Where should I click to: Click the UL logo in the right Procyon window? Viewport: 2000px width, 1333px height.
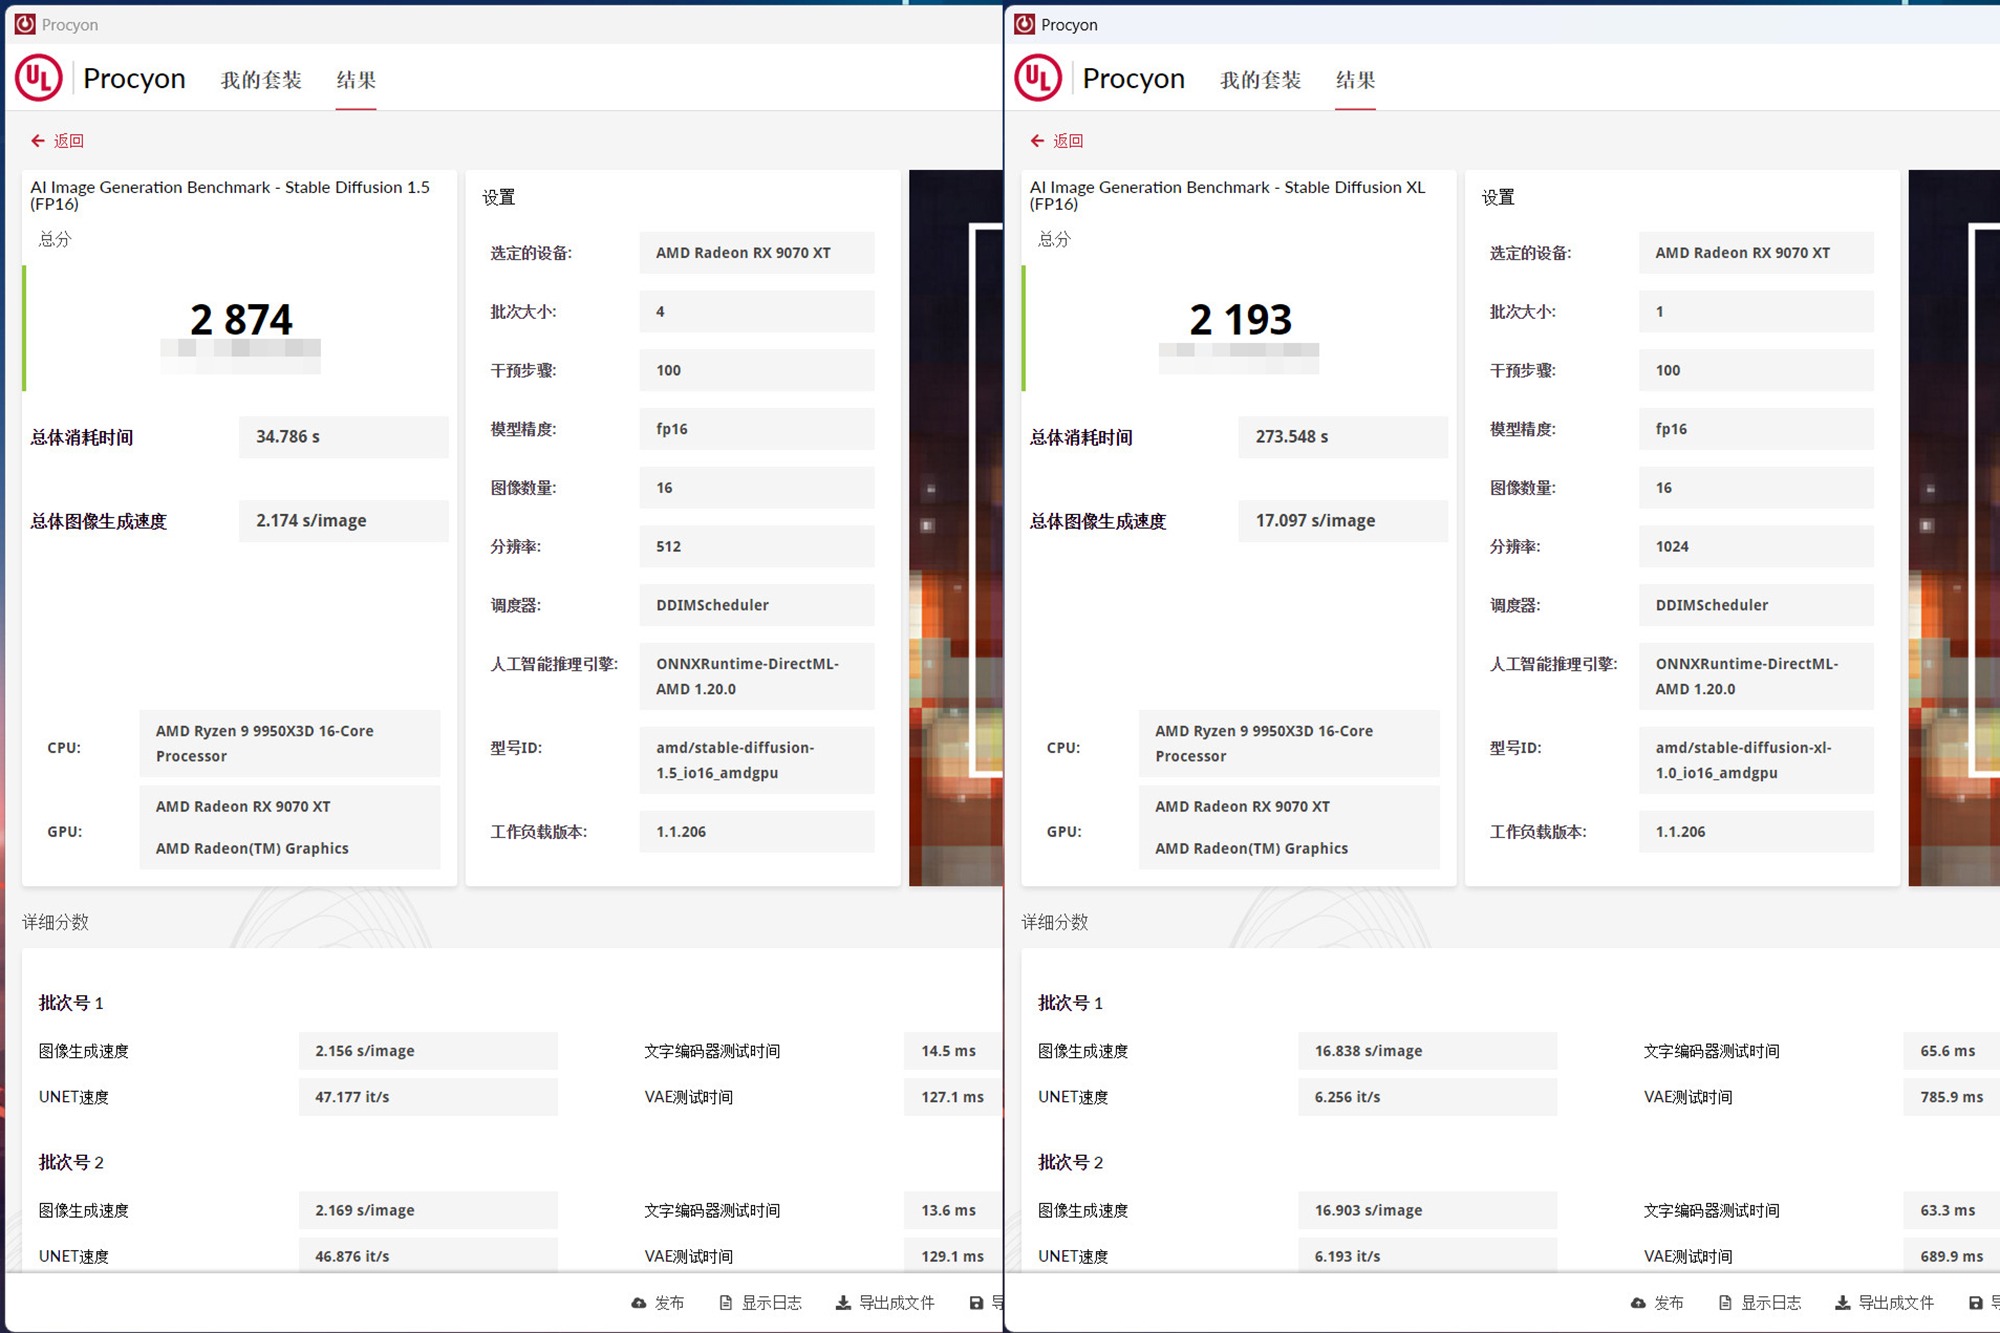click(x=1038, y=78)
